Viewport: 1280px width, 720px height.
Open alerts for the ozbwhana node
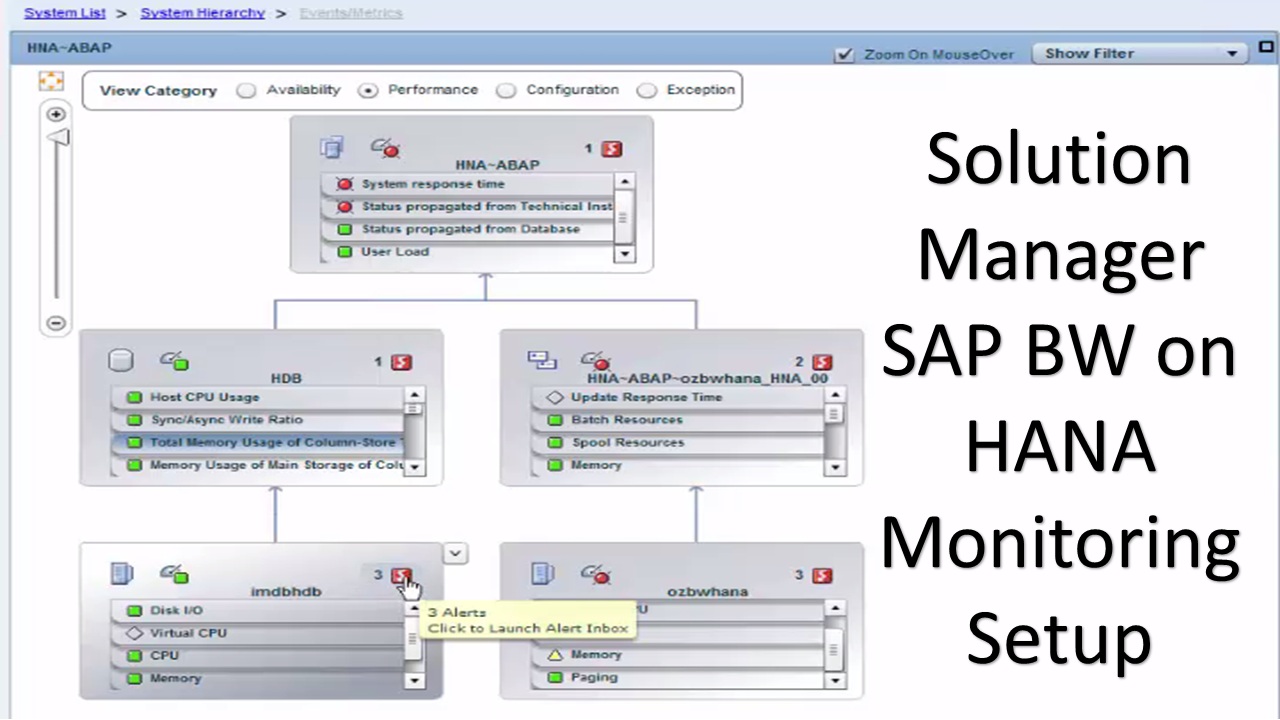[x=822, y=575]
